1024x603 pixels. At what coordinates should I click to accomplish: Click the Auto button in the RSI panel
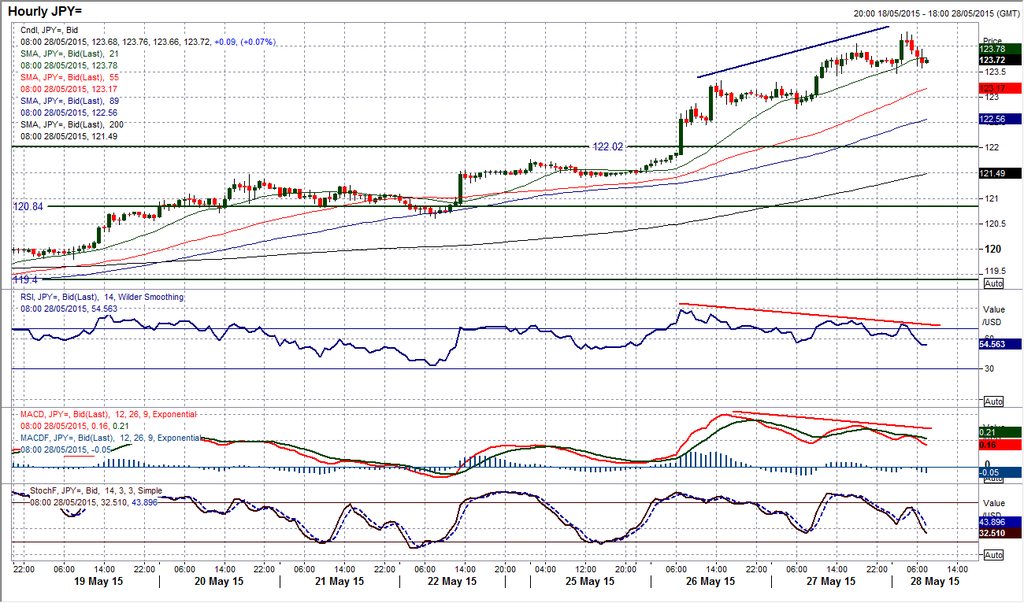point(993,401)
